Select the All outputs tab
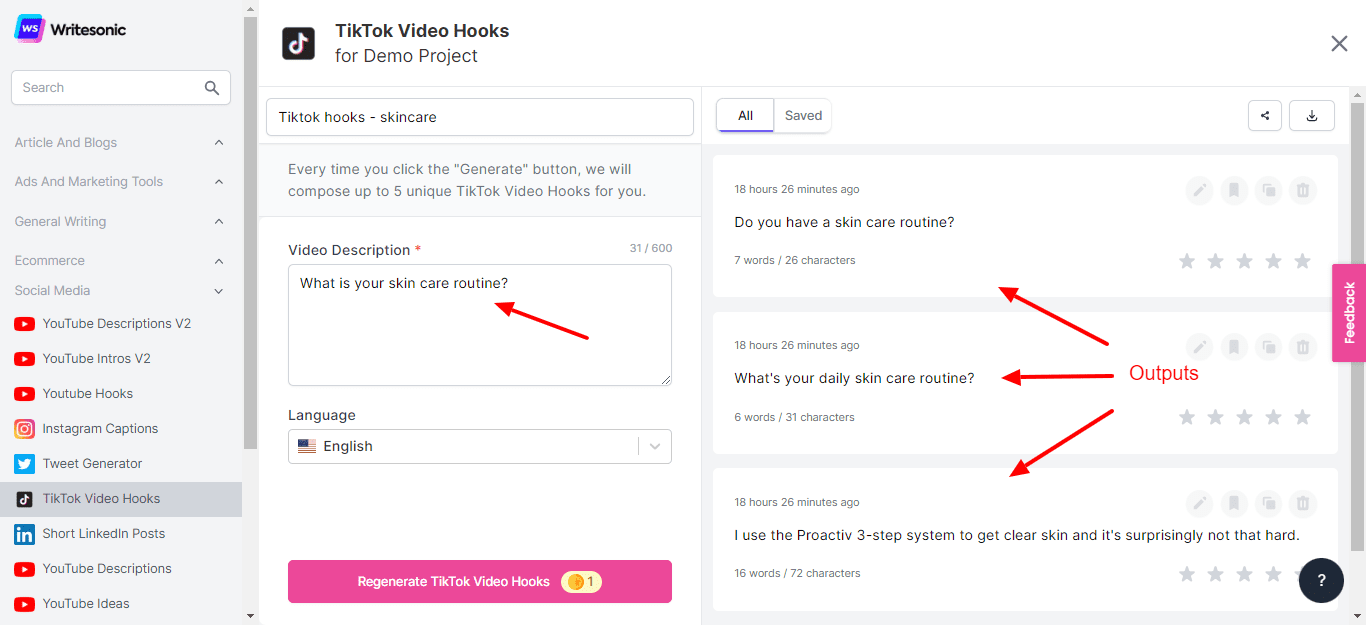This screenshot has height=625, width=1366. point(745,116)
